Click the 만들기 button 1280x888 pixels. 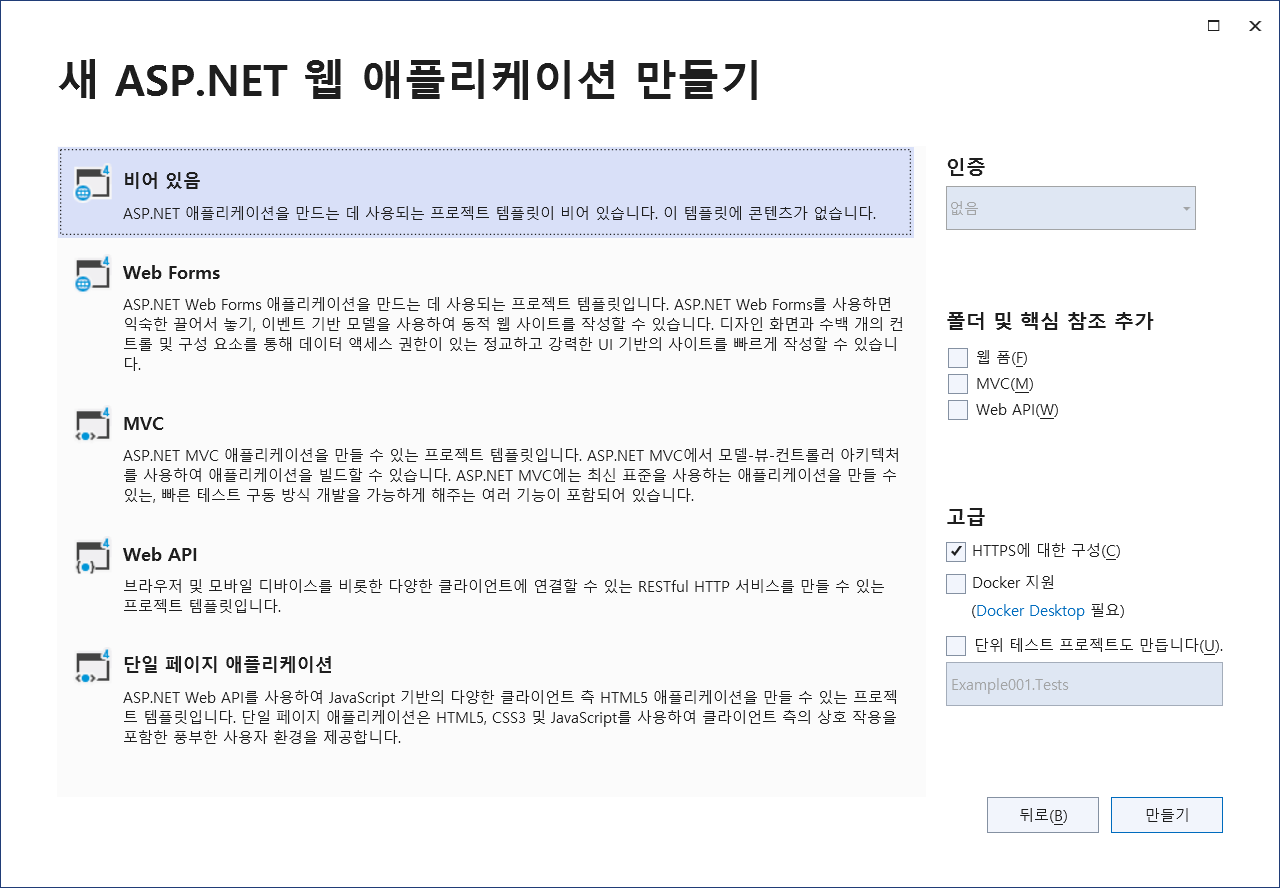point(1167,815)
